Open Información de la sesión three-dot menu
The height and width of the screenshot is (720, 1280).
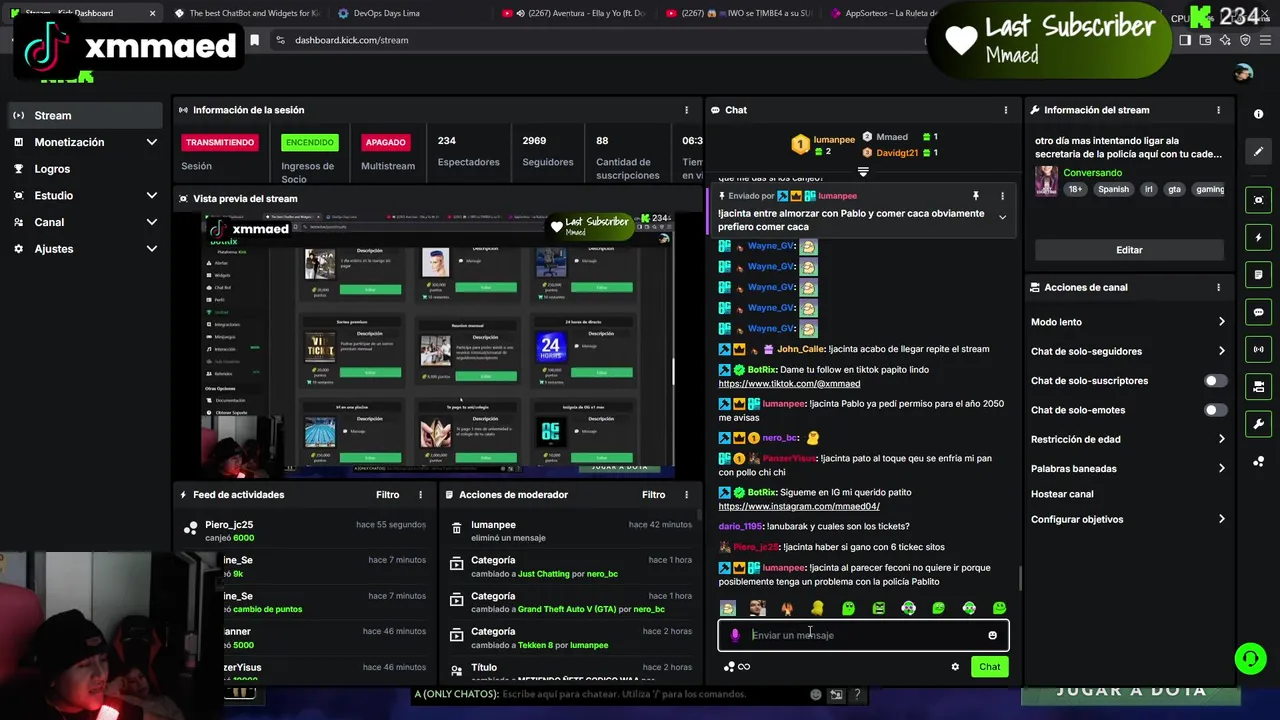[686, 110]
